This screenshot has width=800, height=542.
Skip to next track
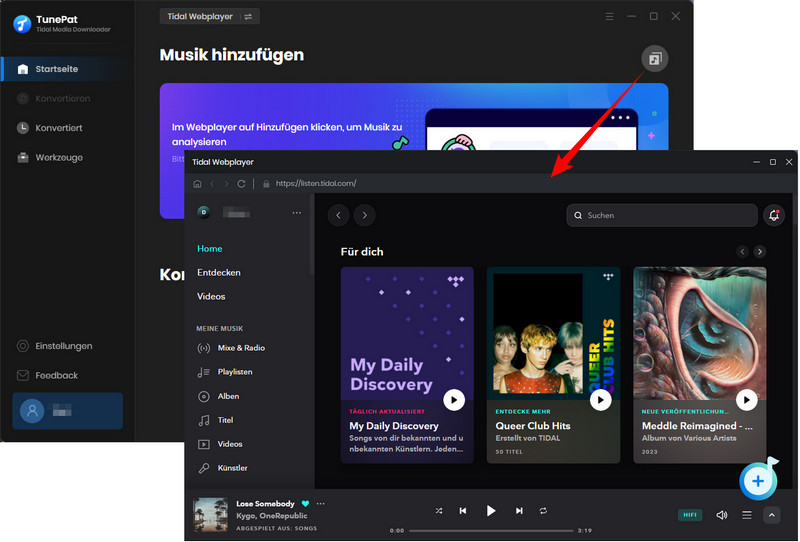pos(519,511)
